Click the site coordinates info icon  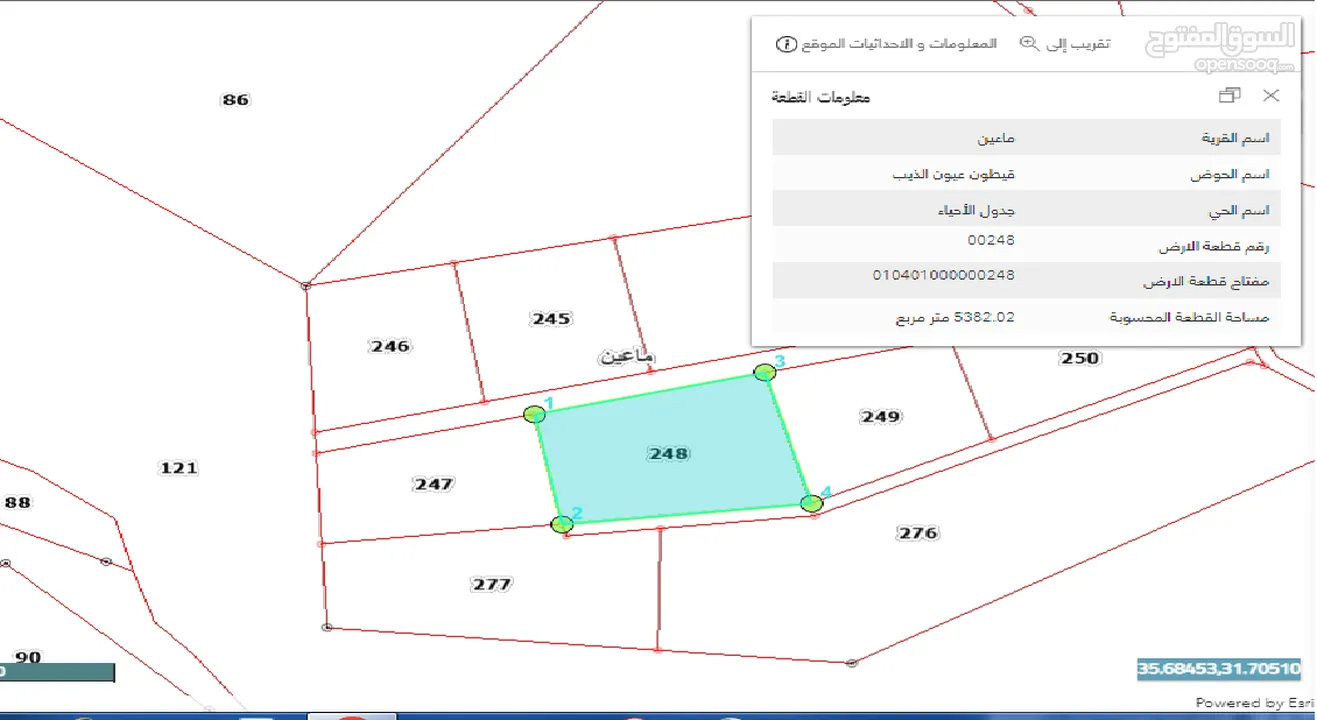point(786,44)
